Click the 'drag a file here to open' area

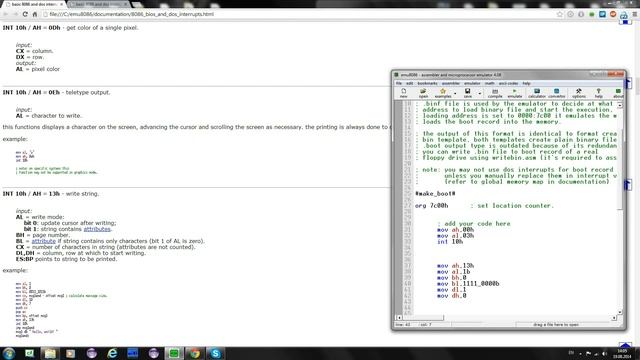click(556, 325)
